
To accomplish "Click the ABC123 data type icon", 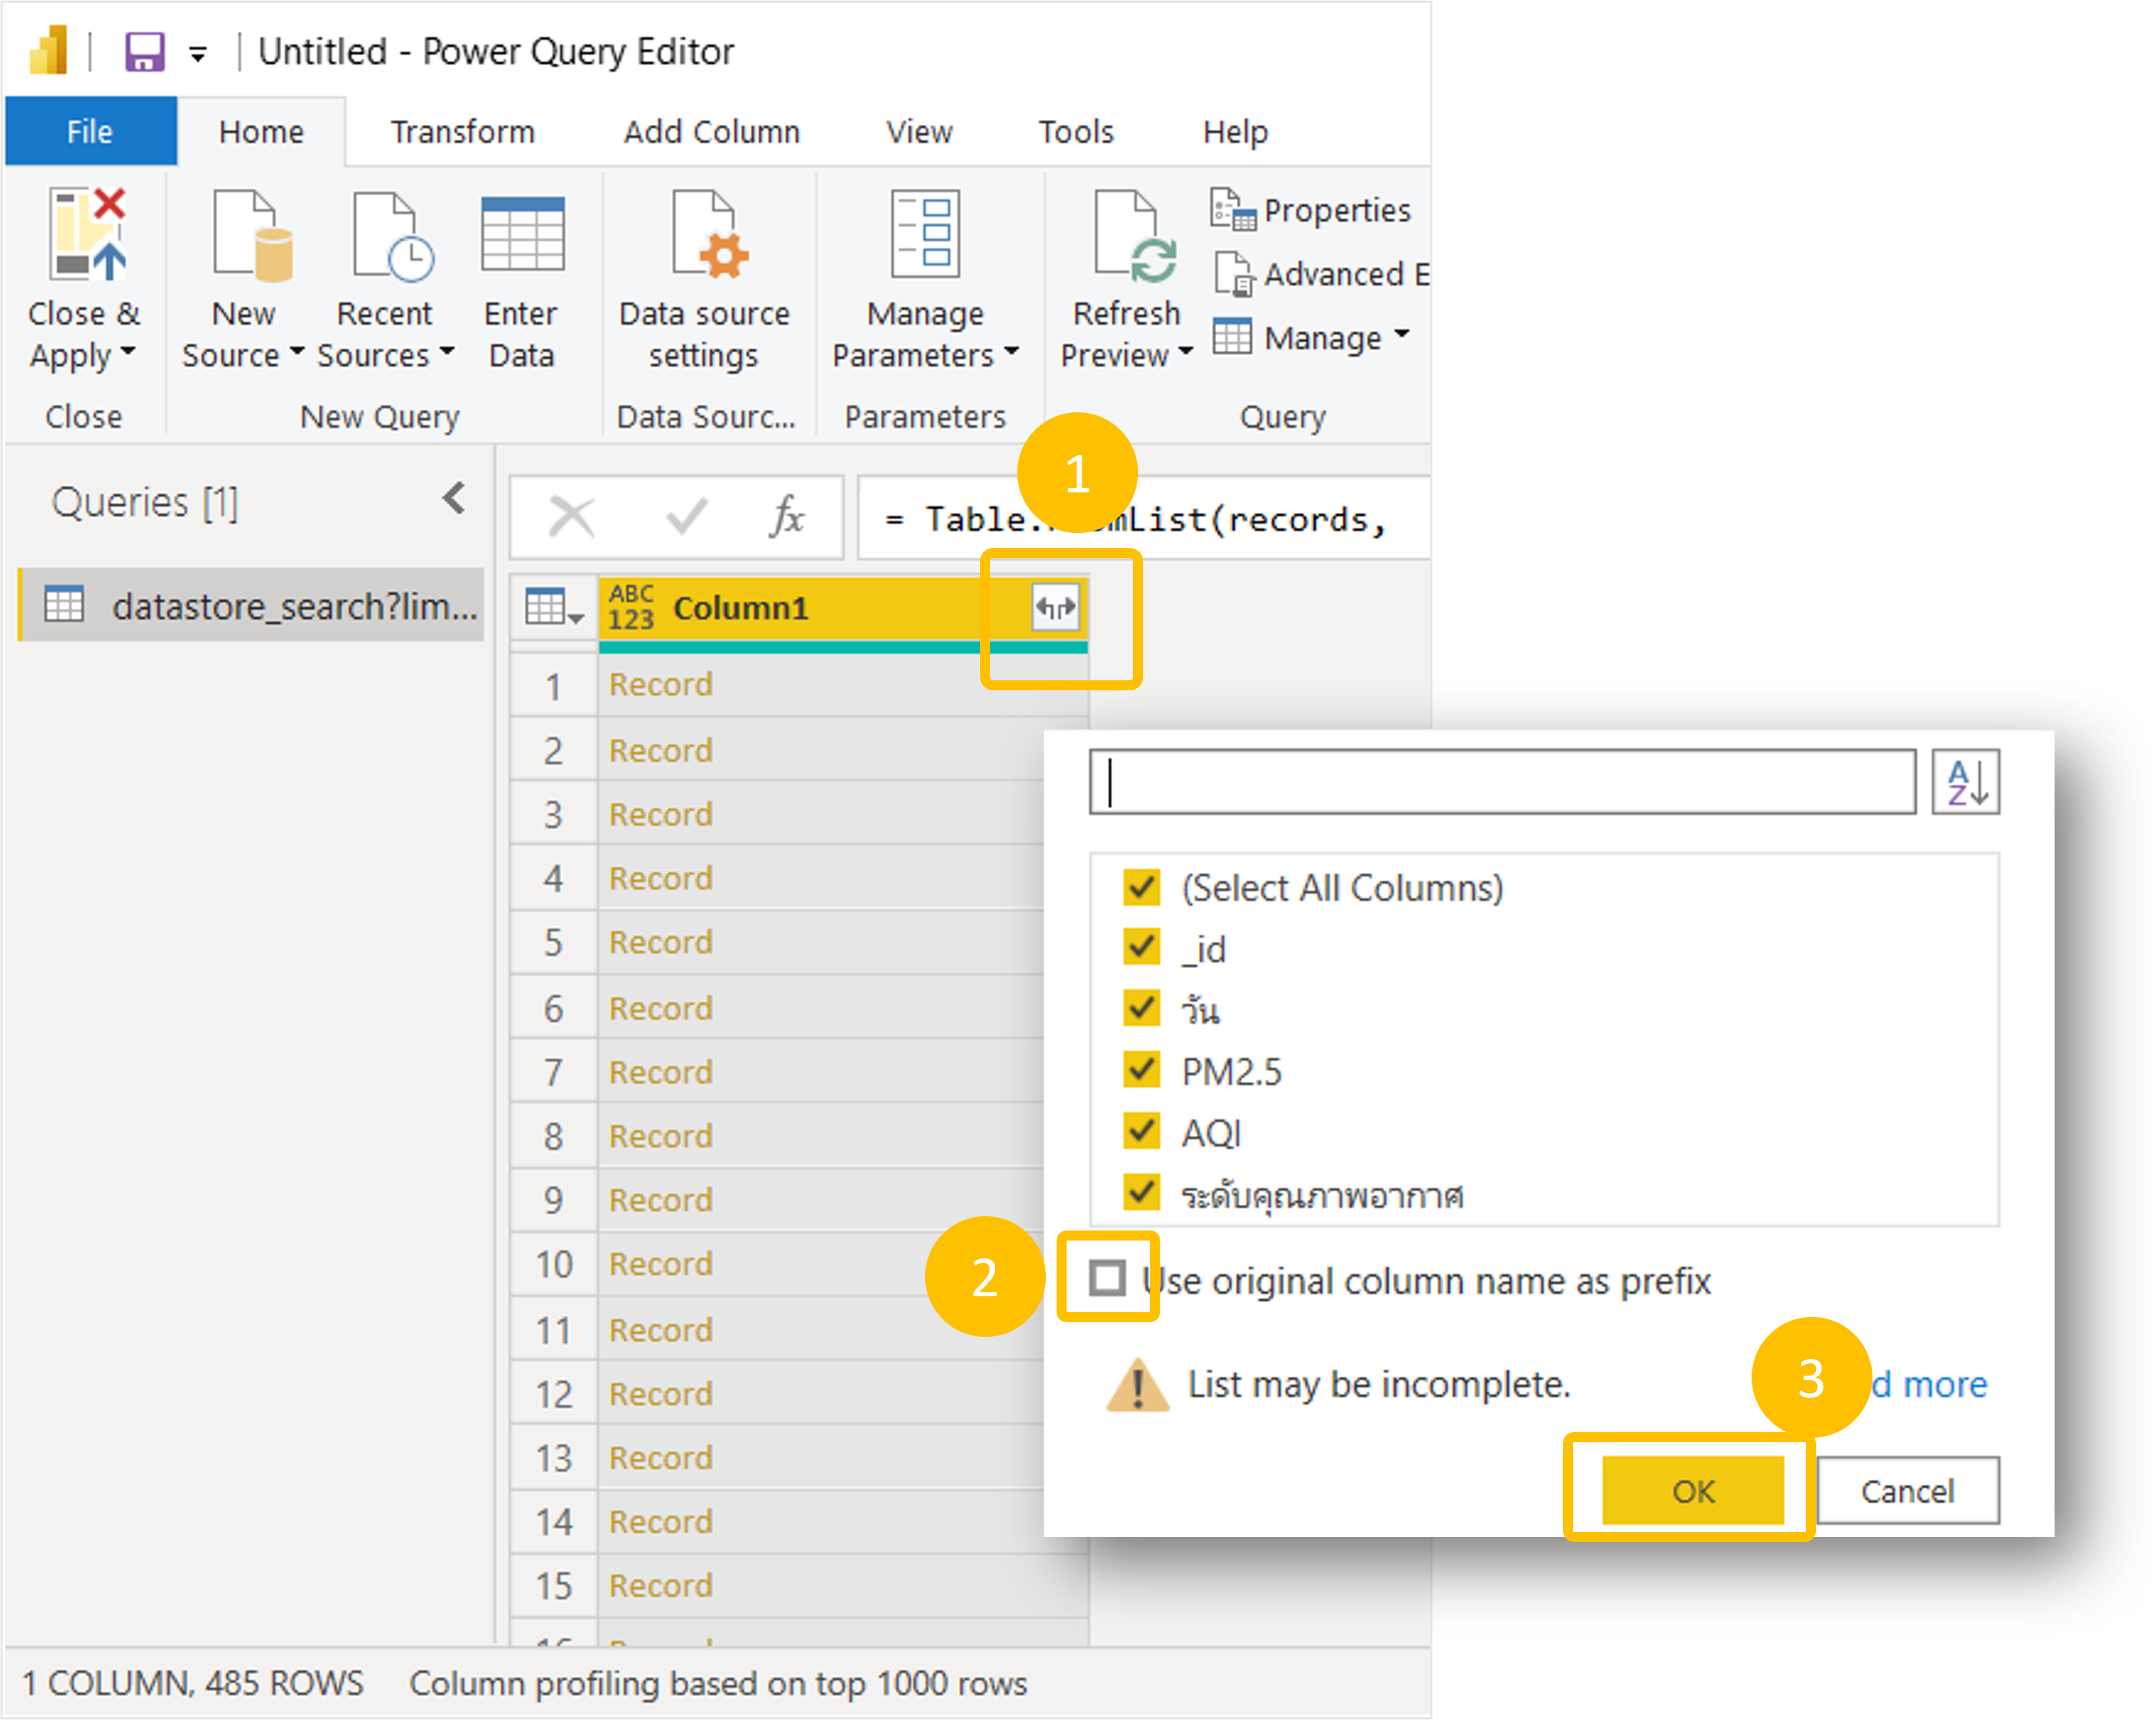I will point(631,607).
